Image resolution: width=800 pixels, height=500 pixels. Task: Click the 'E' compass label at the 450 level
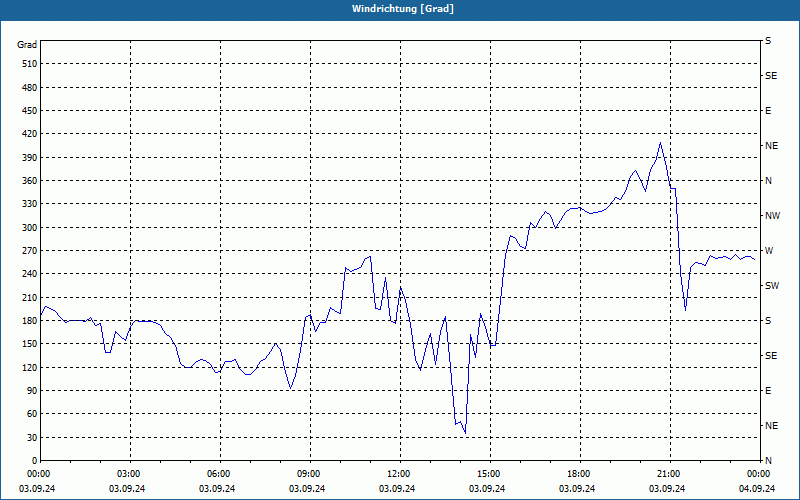768,111
